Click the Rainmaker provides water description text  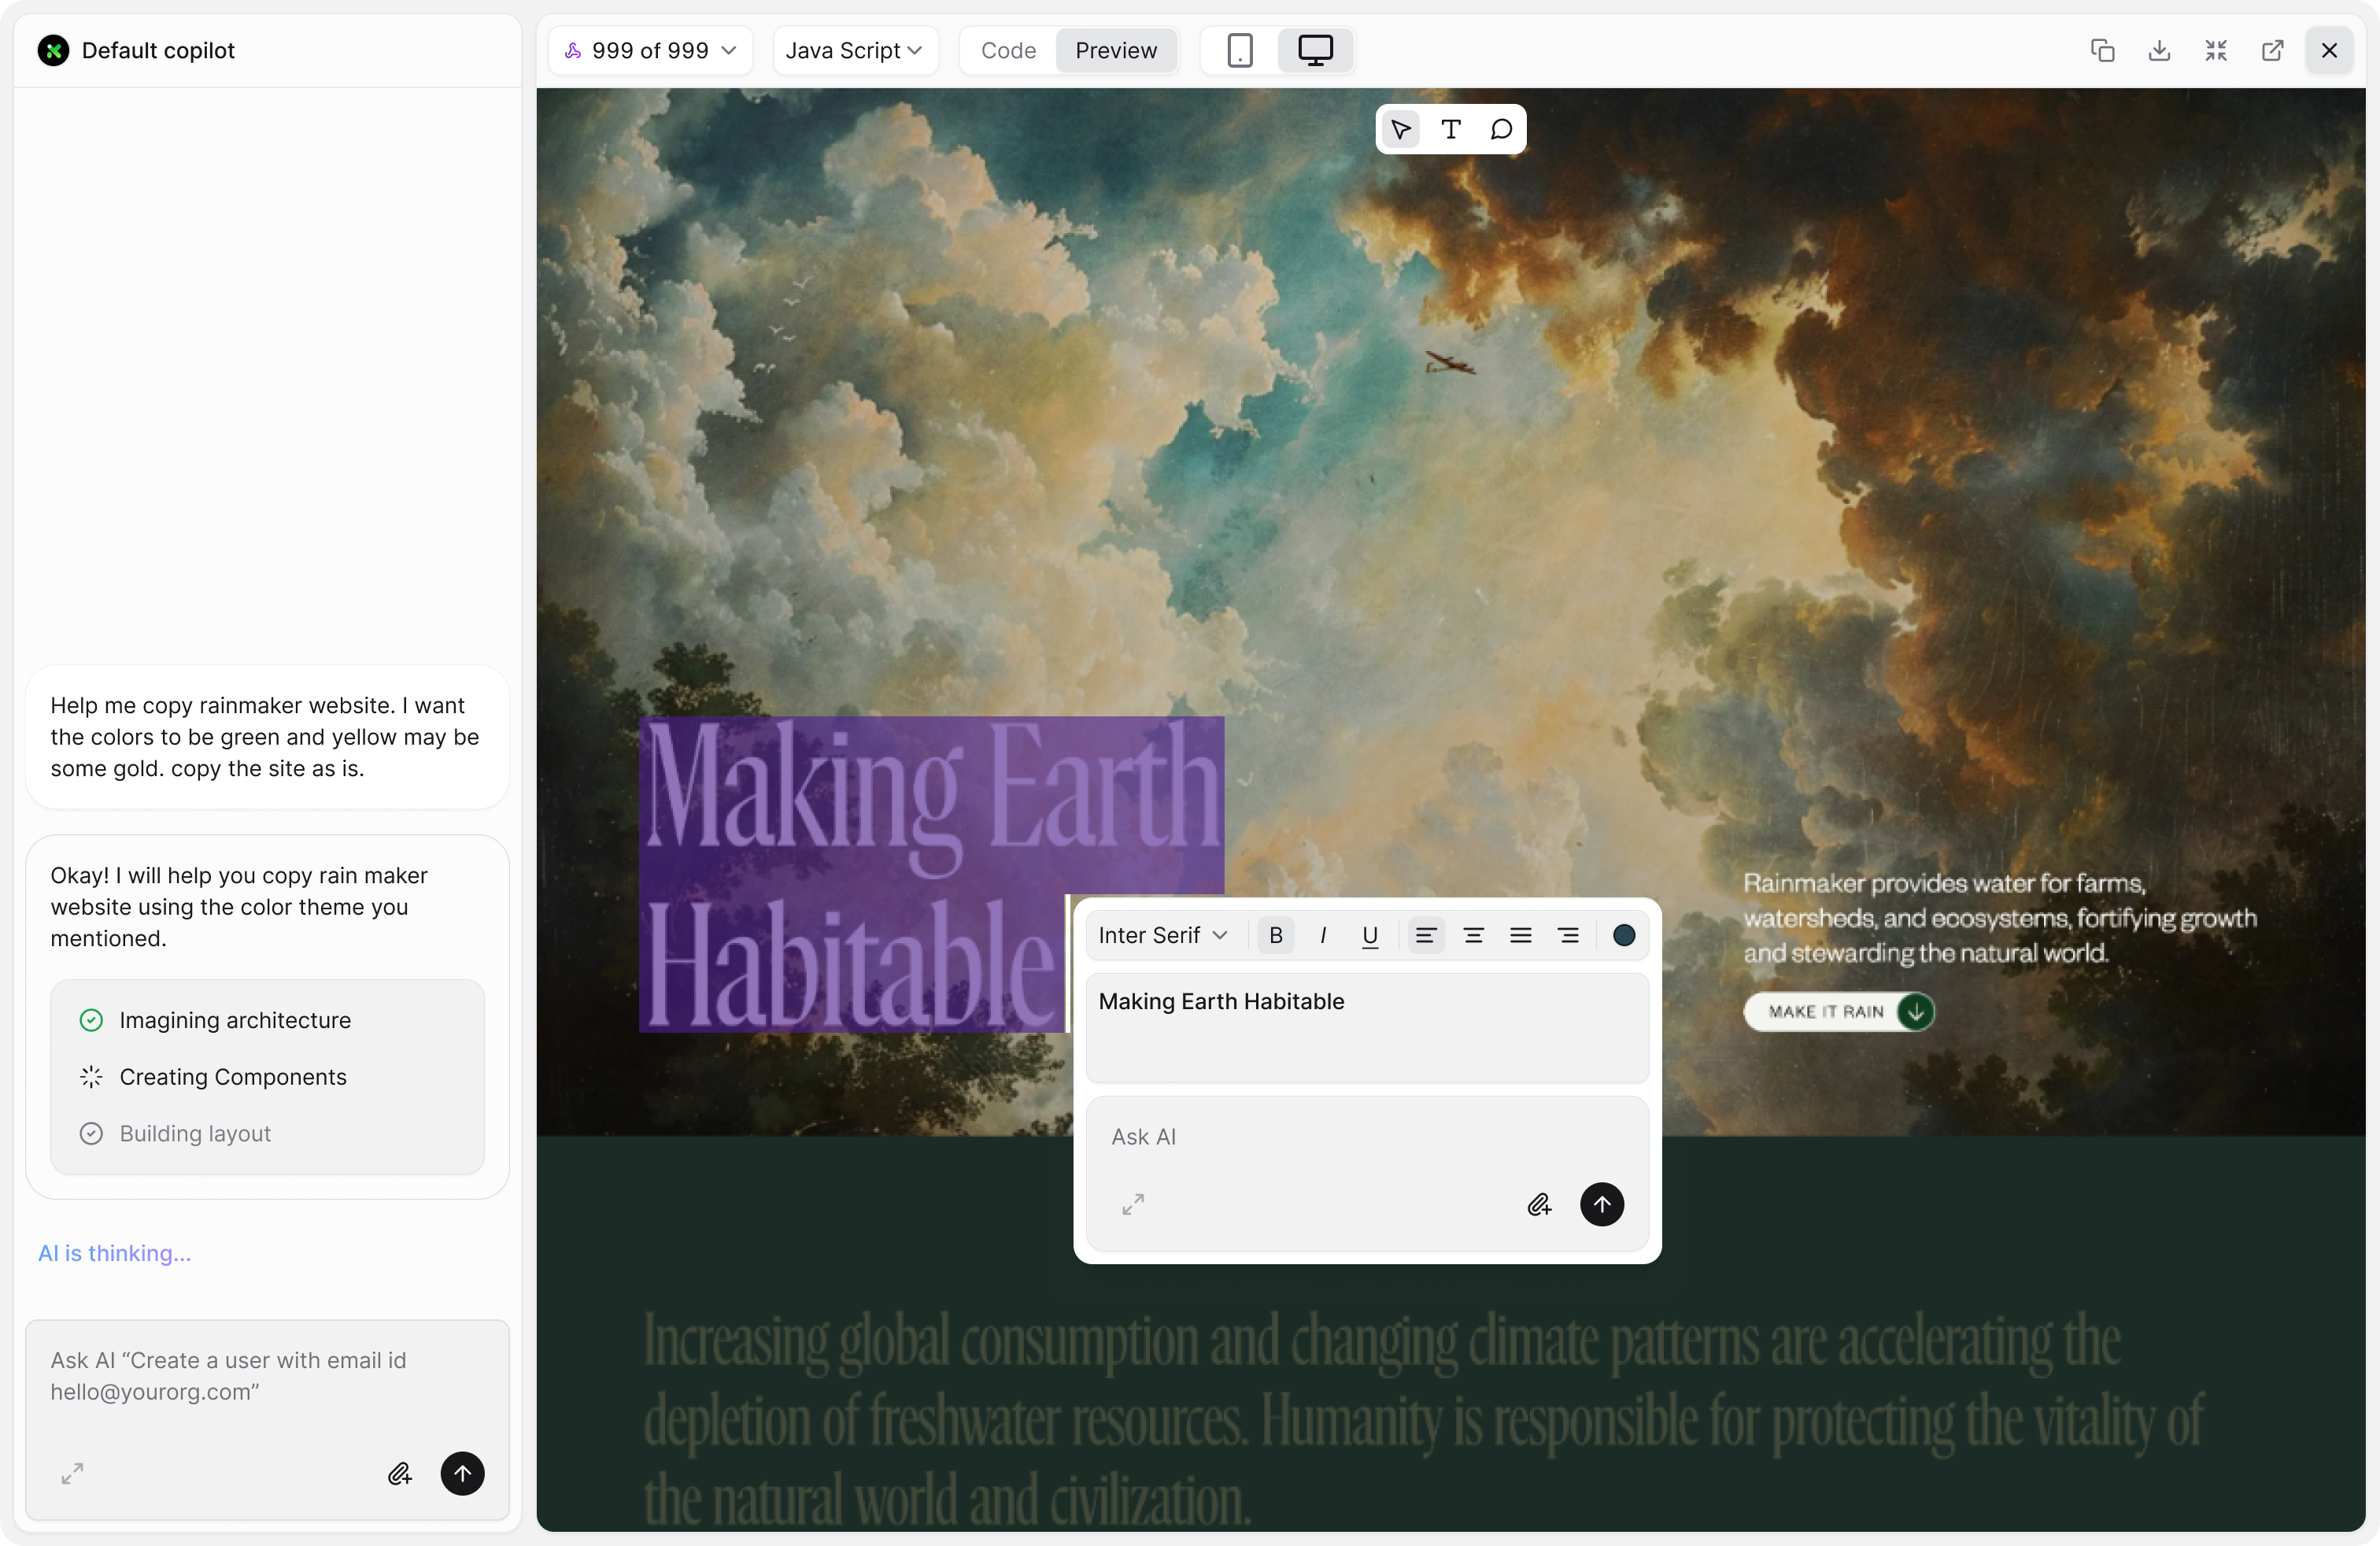click(x=2000, y=918)
